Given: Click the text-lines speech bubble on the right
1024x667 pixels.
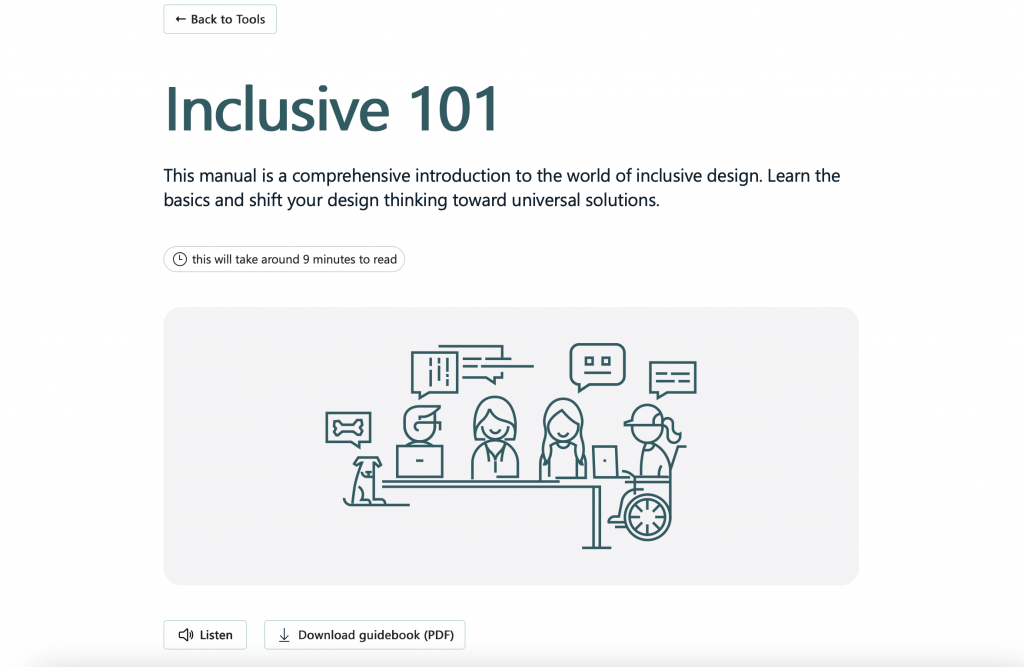Looking at the screenshot, I should [x=672, y=379].
